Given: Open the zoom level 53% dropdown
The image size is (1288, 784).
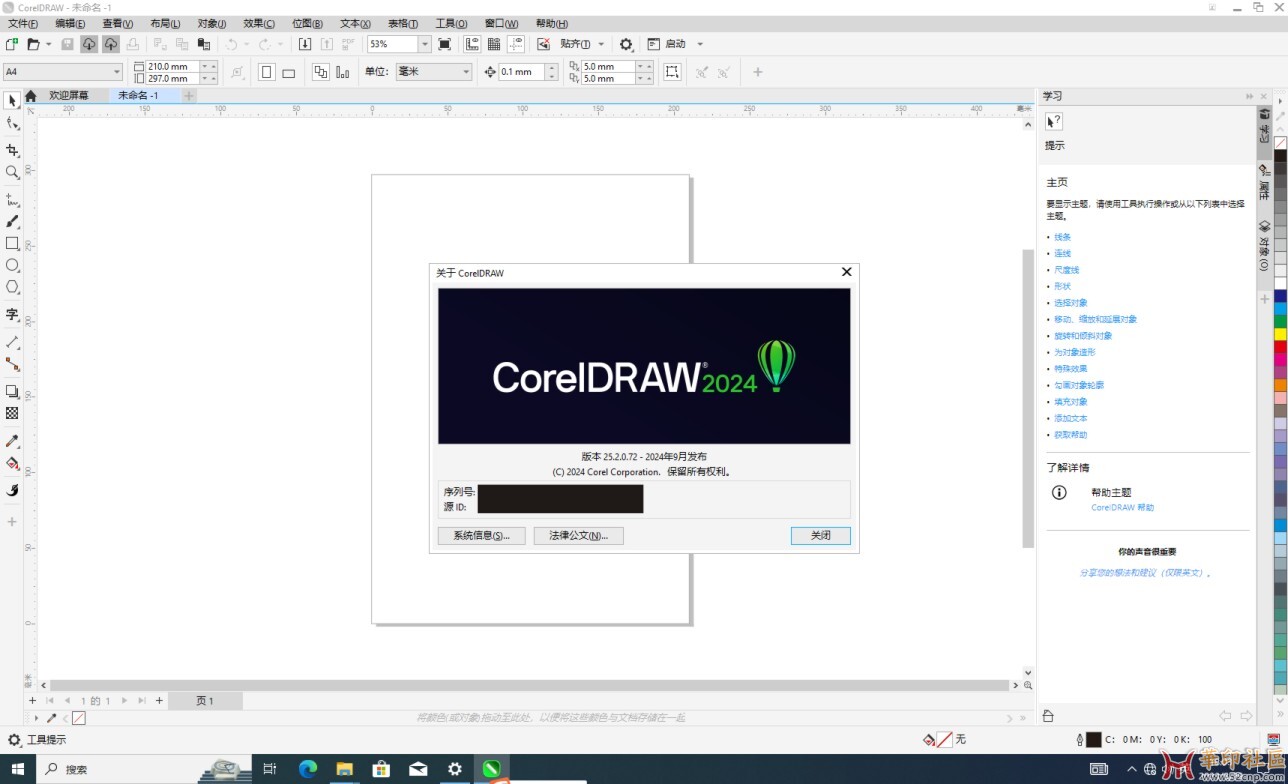Looking at the screenshot, I should (424, 44).
